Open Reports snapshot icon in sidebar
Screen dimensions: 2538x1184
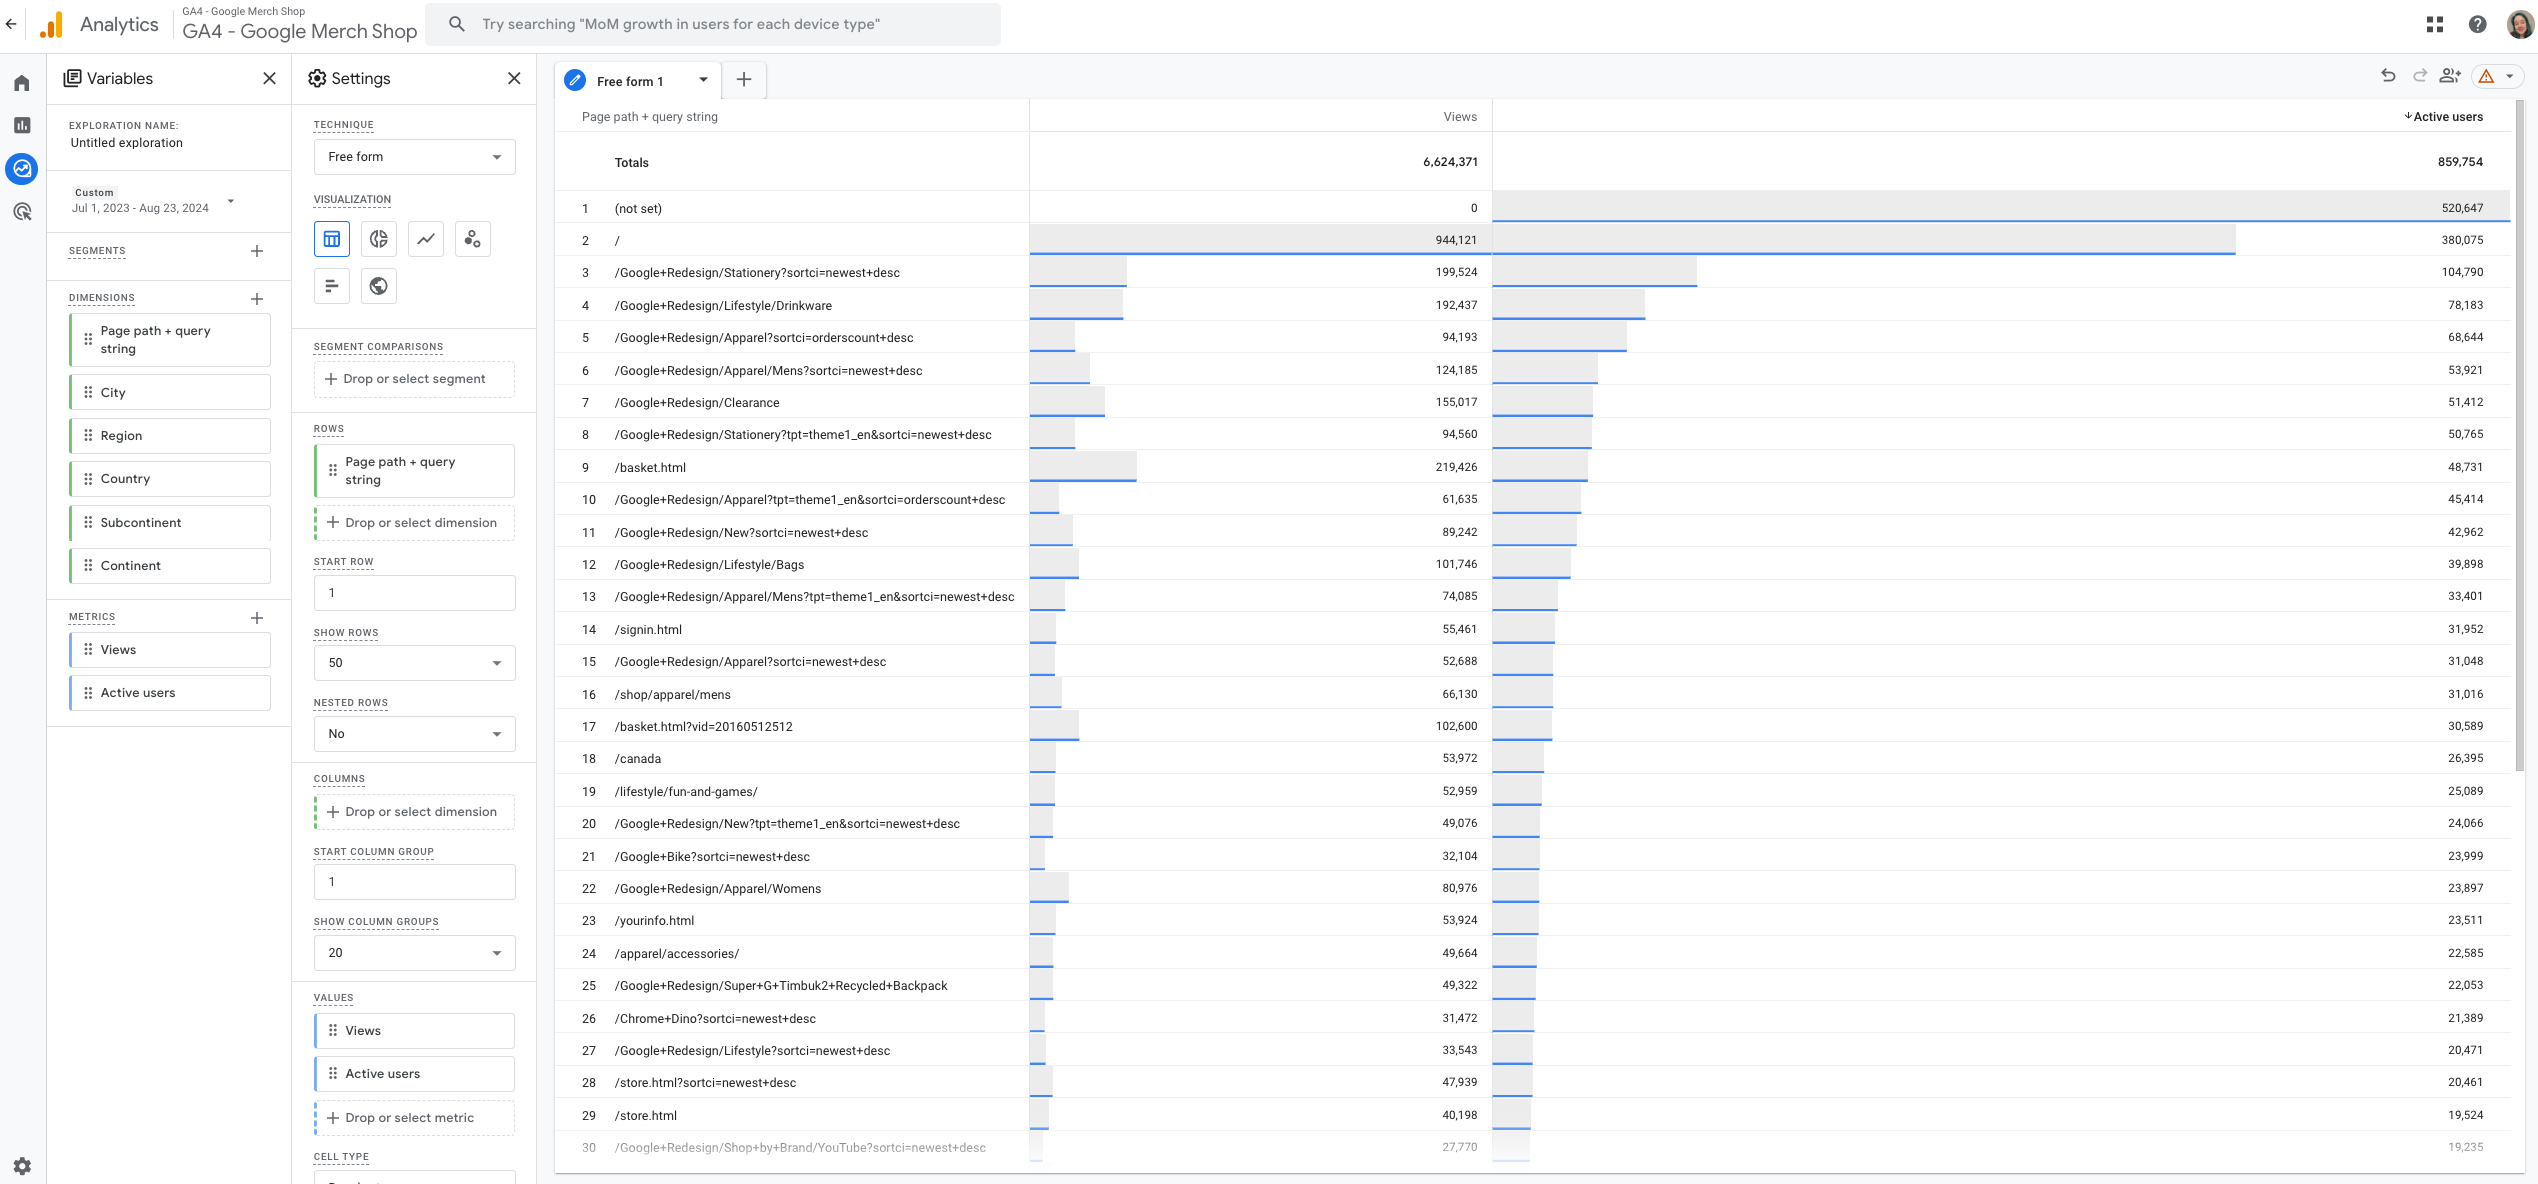[22, 125]
